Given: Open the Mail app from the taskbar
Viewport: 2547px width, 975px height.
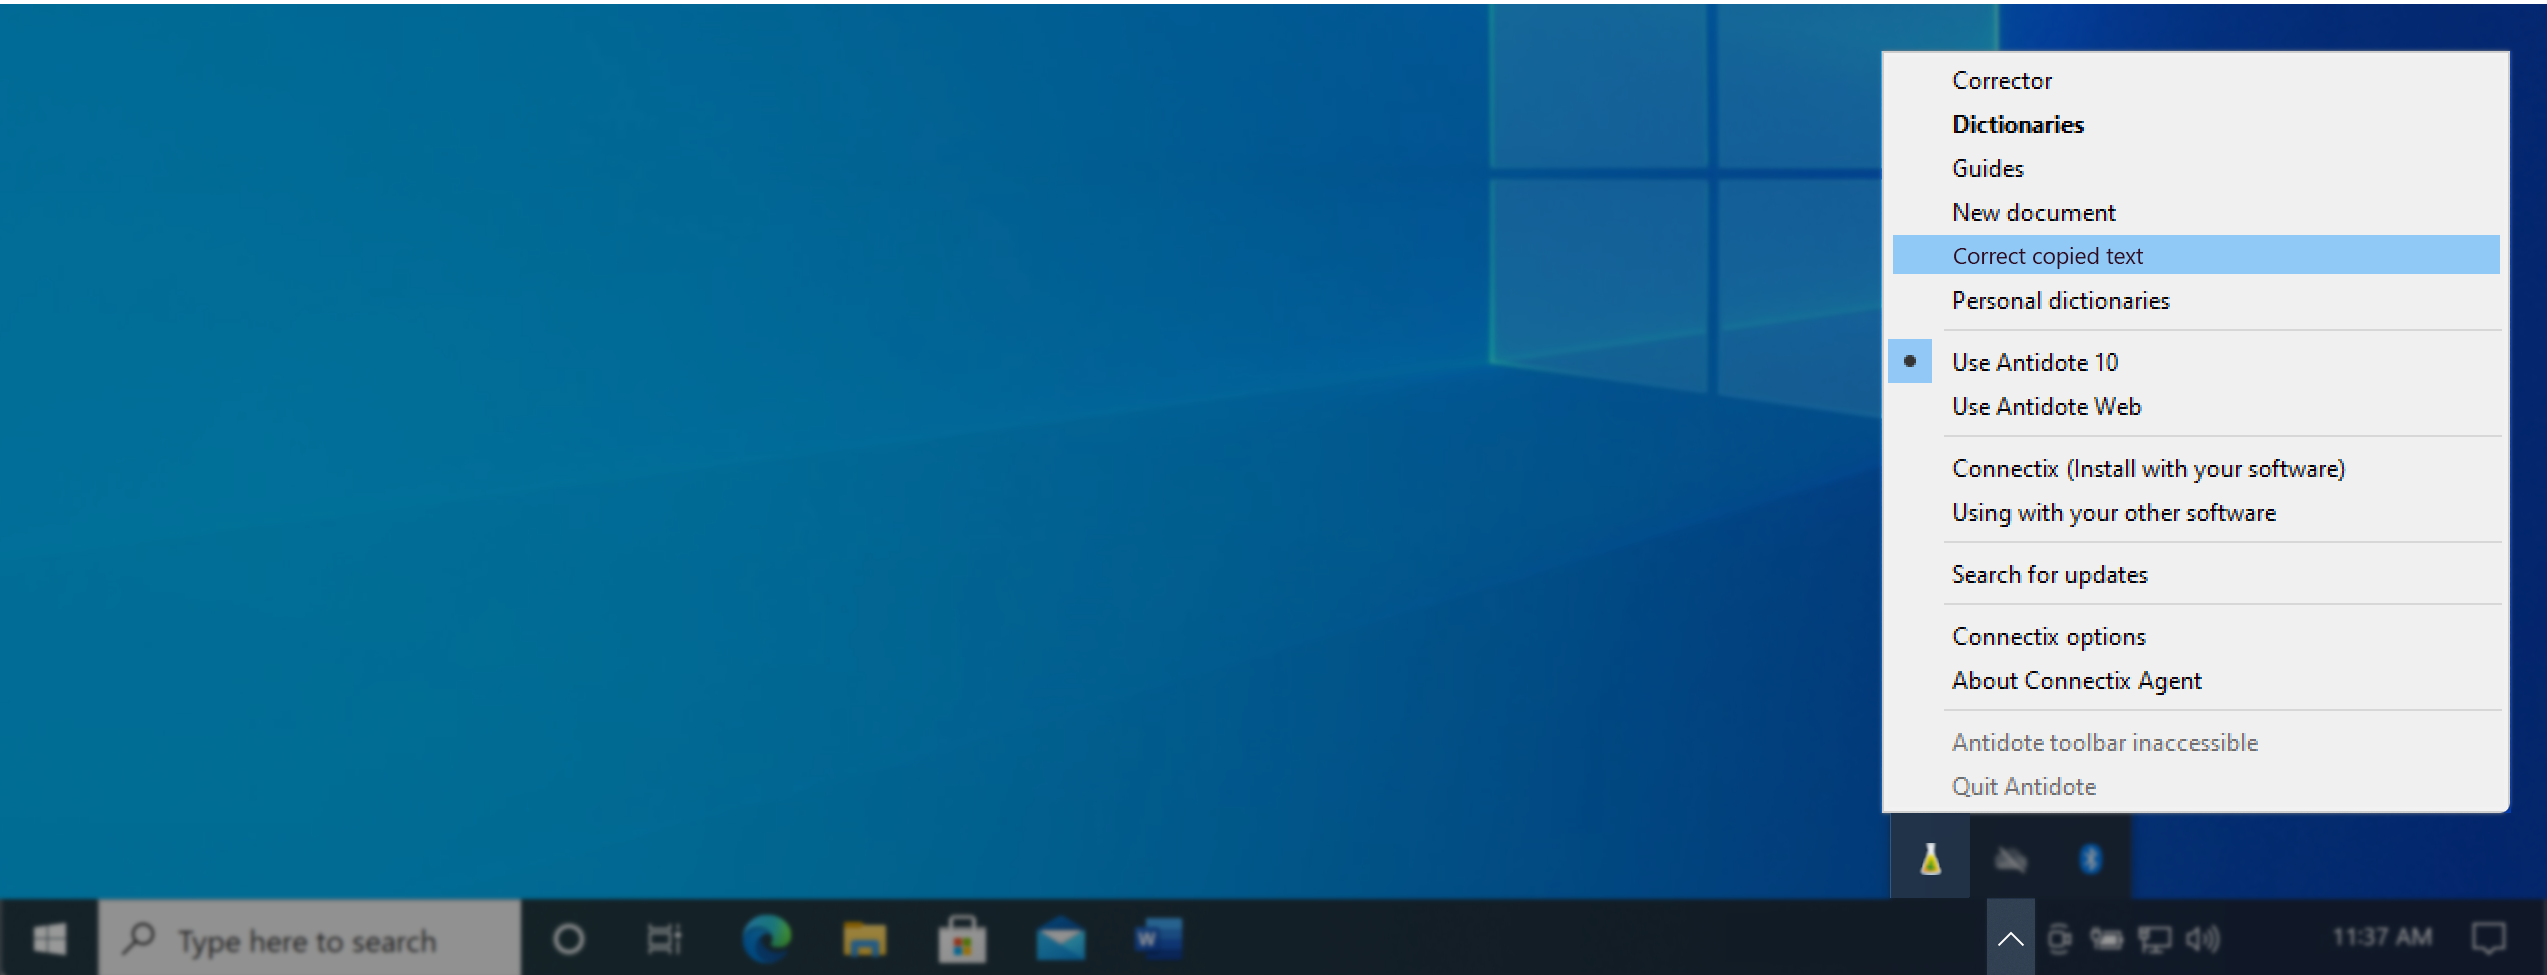Looking at the screenshot, I should (x=1062, y=938).
